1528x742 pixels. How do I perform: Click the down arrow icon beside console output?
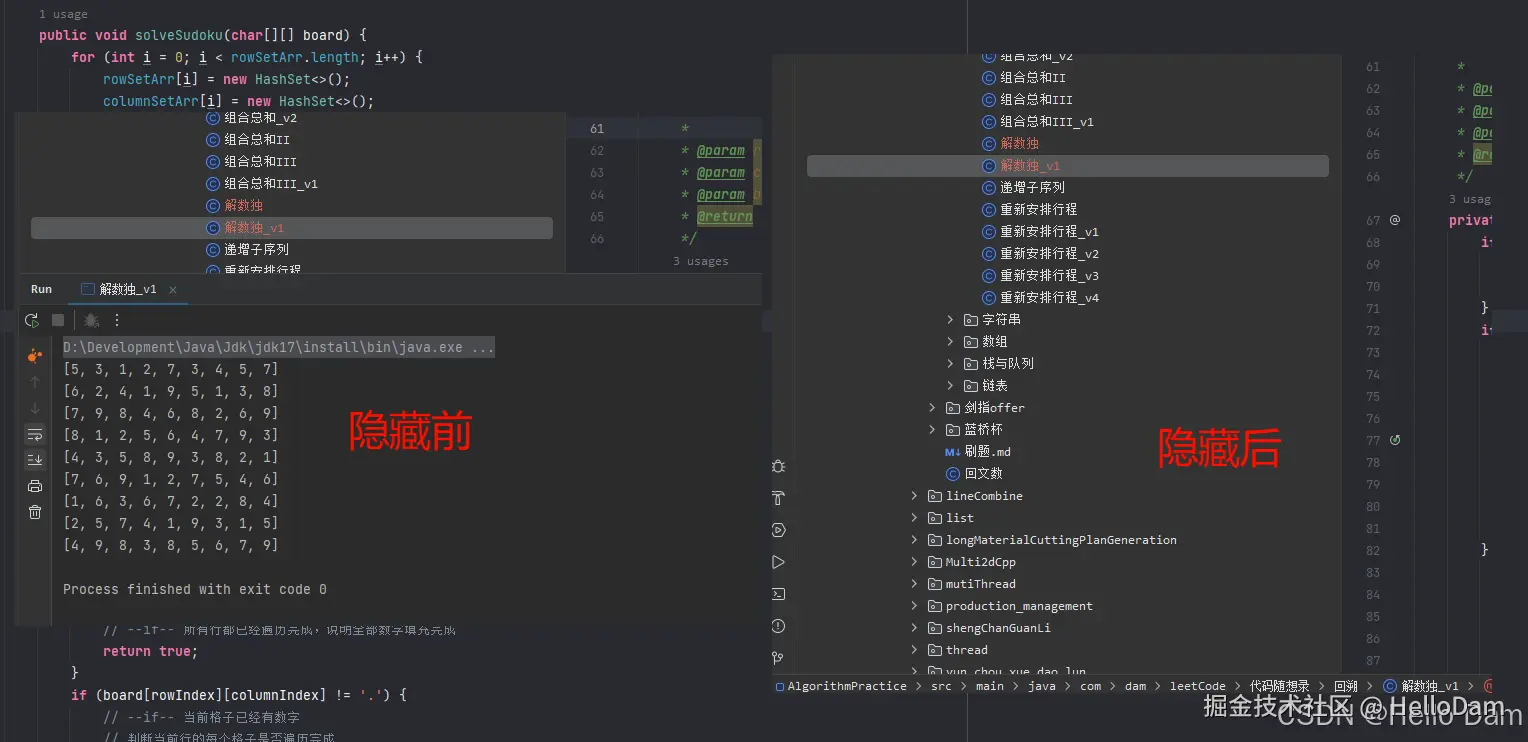click(35, 408)
